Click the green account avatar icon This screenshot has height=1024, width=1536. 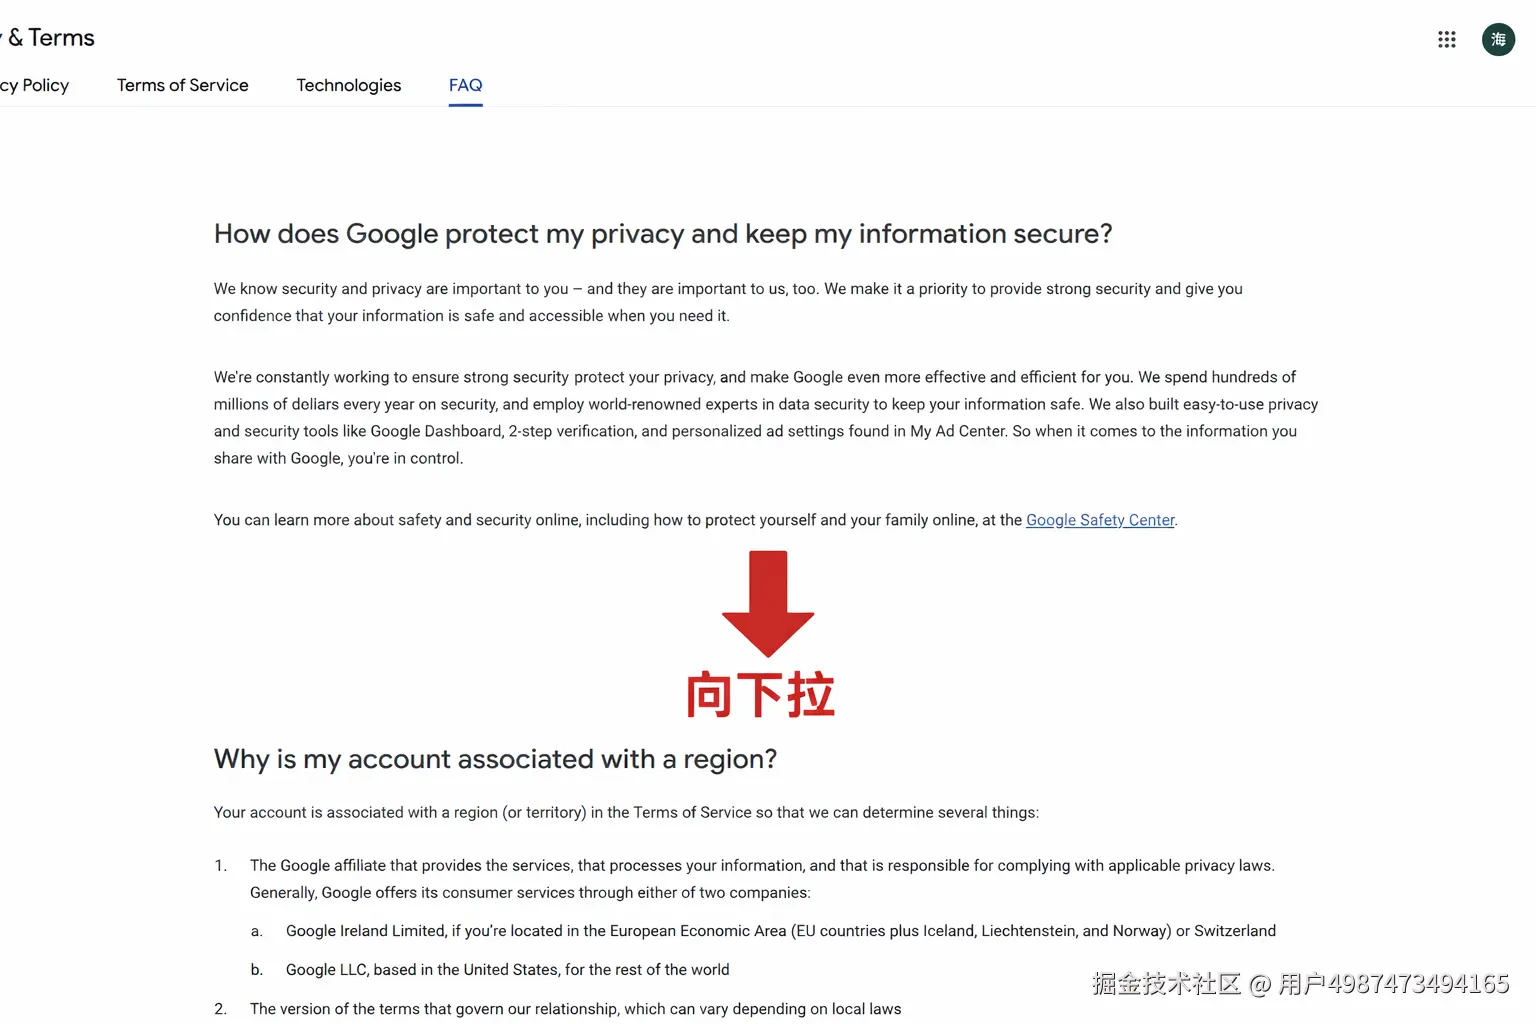pos(1497,39)
